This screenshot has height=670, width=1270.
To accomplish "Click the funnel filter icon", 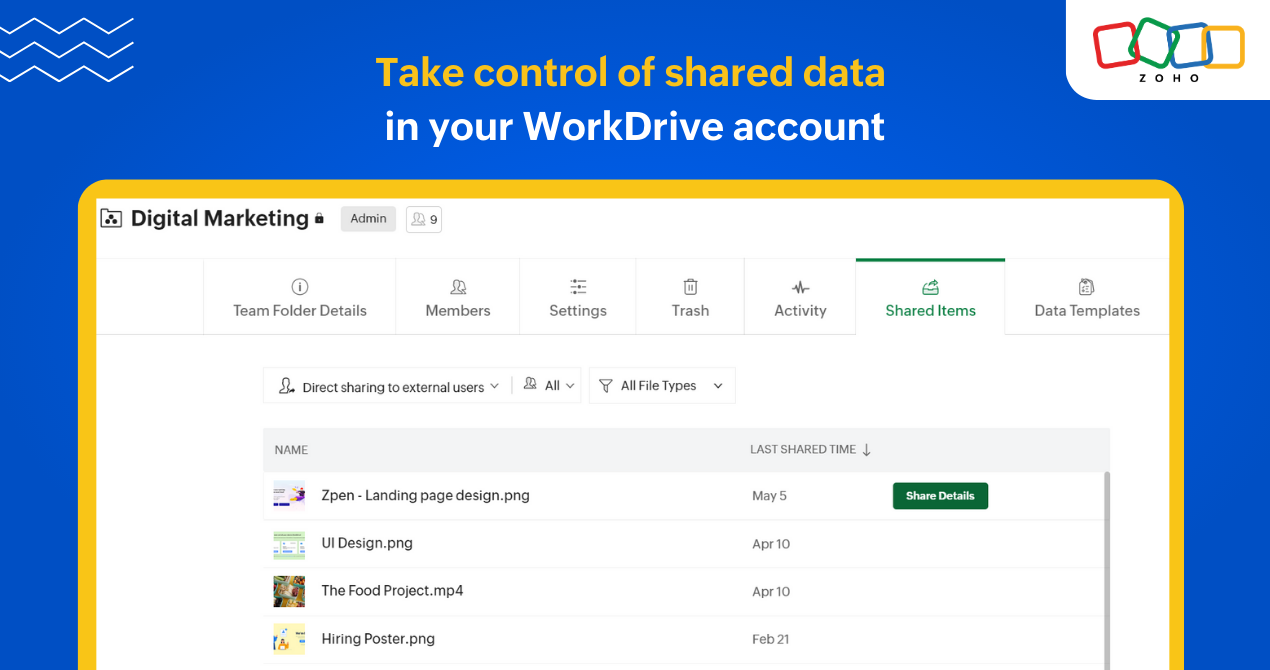I will [606, 386].
